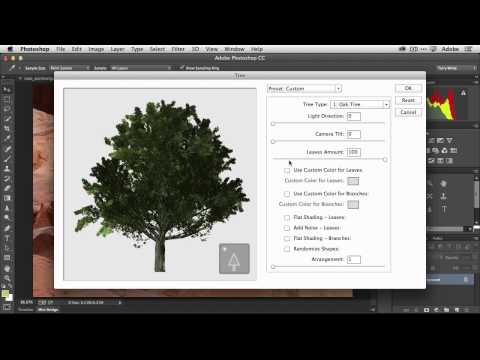Open the Layer menu

[117, 49]
